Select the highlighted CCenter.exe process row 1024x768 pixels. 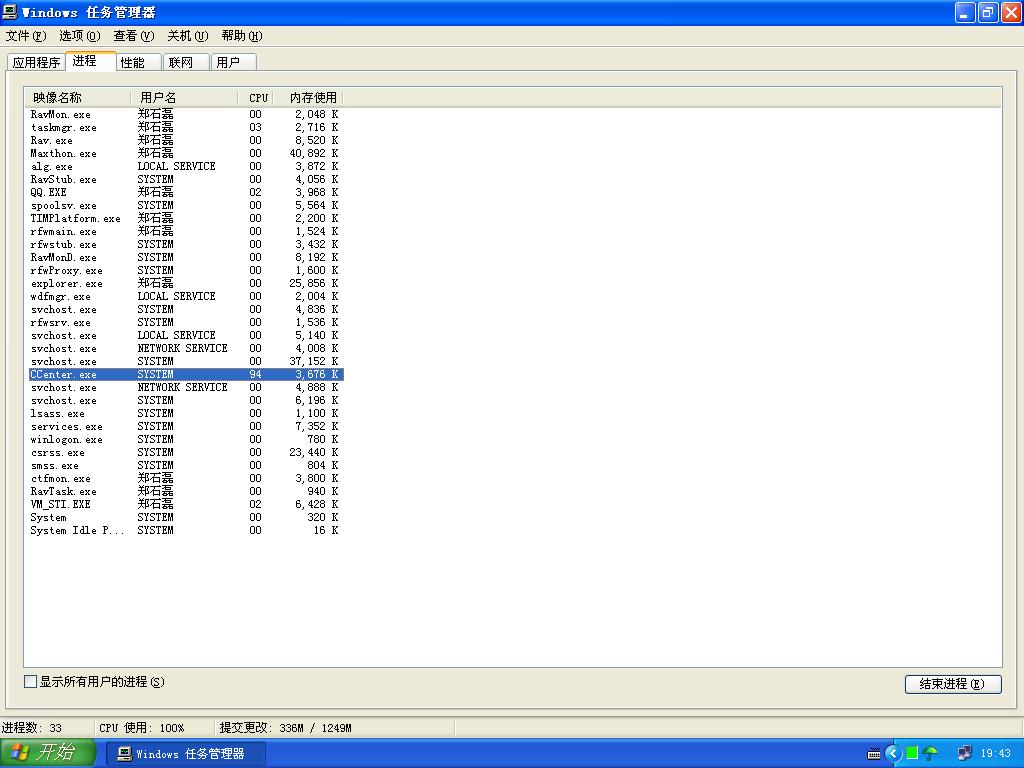pyautogui.click(x=185, y=375)
